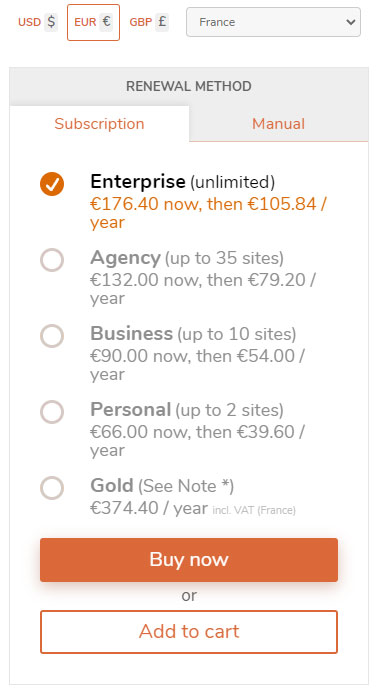Image resolution: width=378 pixels, height=693 pixels.
Task: Select the Business plan radio button
Action: point(52,336)
